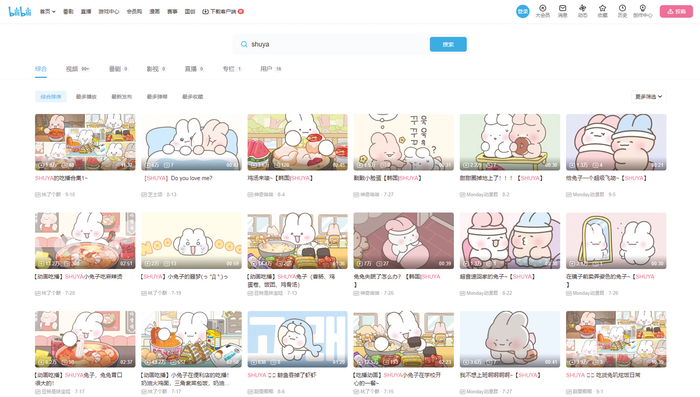The width and height of the screenshot is (700, 397).
Task: Click the 下载客户端 download icon link
Action: 223,12
